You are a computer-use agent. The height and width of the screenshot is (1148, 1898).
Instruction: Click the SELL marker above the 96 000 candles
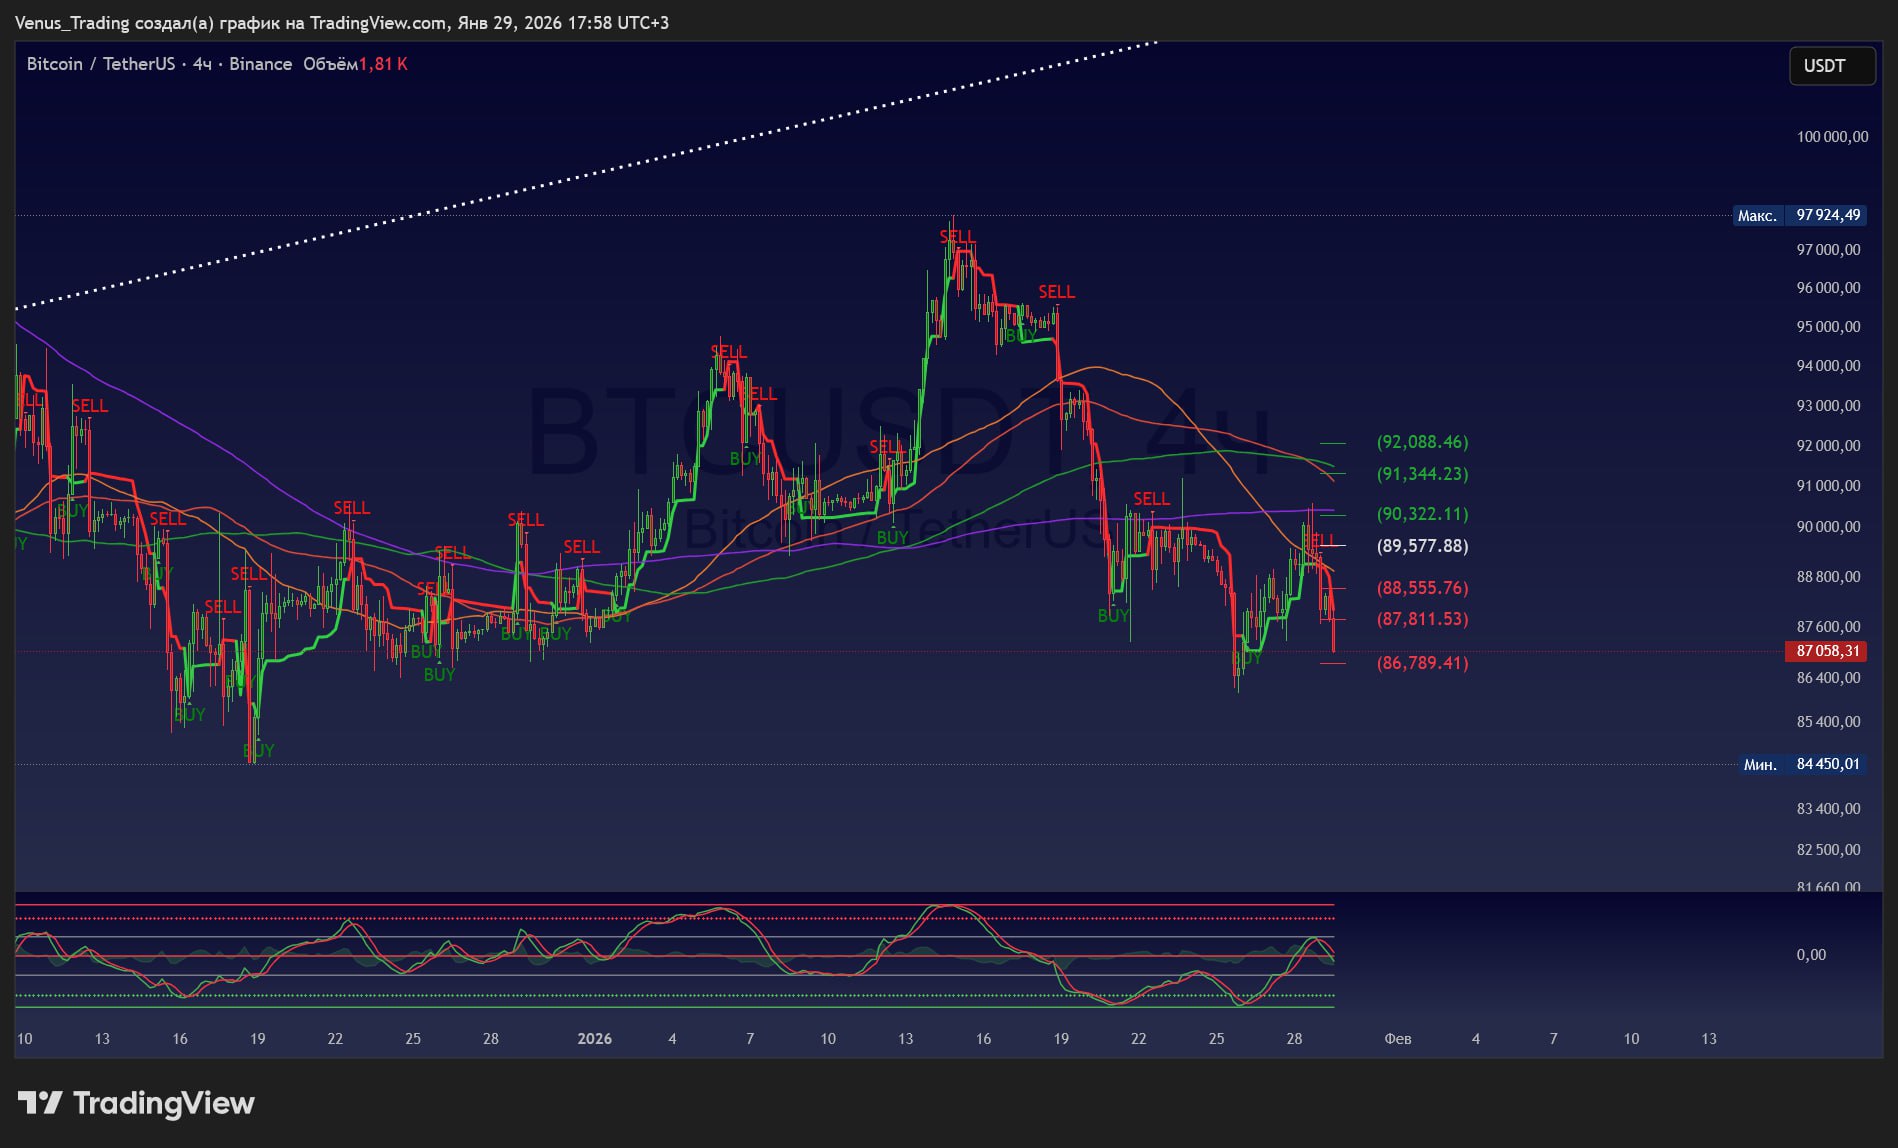pos(1056,292)
